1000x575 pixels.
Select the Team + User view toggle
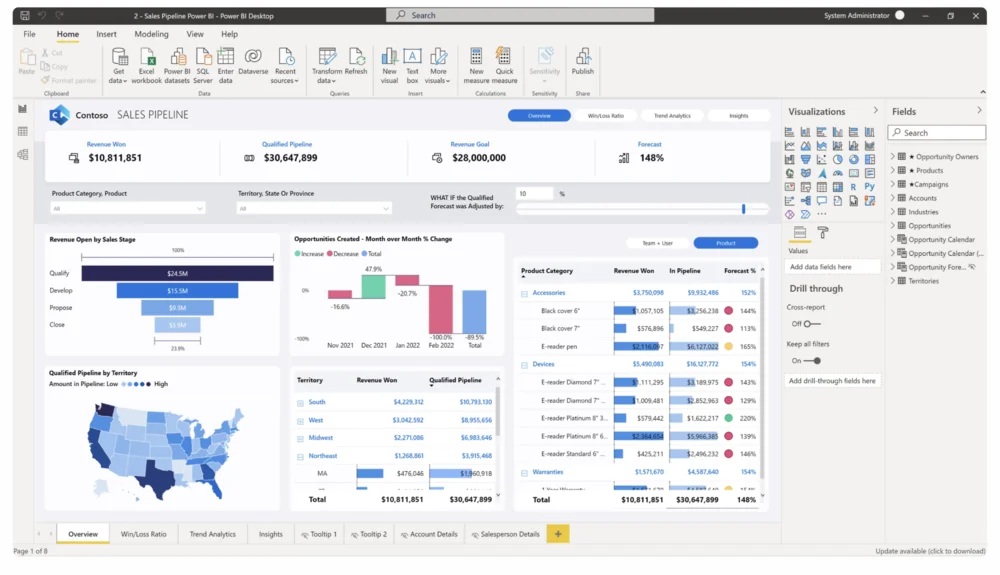point(658,243)
